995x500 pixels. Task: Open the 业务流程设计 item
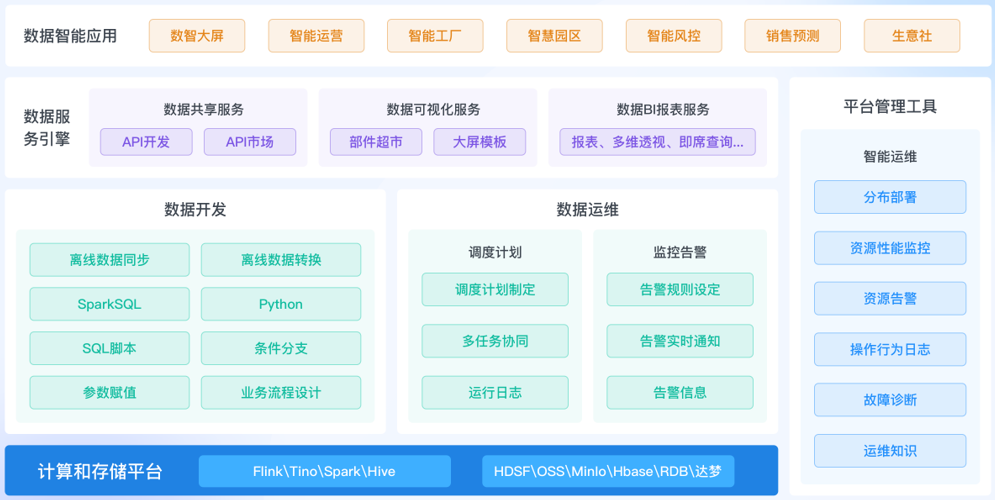click(x=281, y=393)
